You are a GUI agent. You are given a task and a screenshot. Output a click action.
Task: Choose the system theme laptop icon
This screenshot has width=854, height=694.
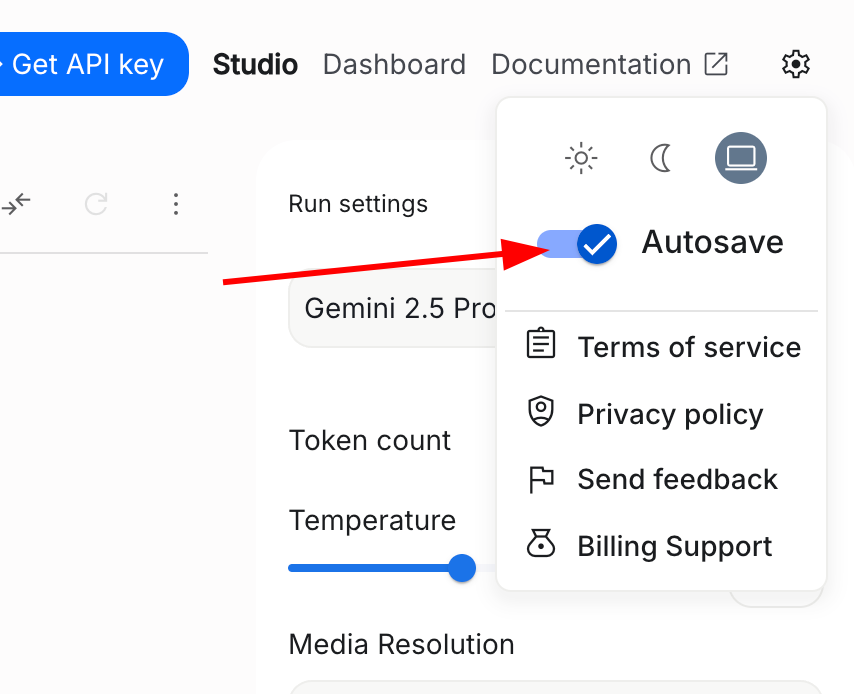pyautogui.click(x=741, y=158)
